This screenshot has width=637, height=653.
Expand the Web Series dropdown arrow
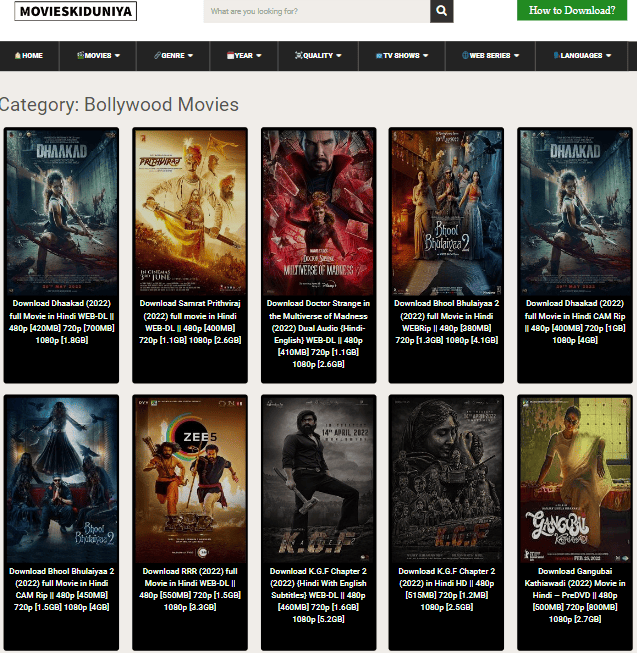pos(516,55)
